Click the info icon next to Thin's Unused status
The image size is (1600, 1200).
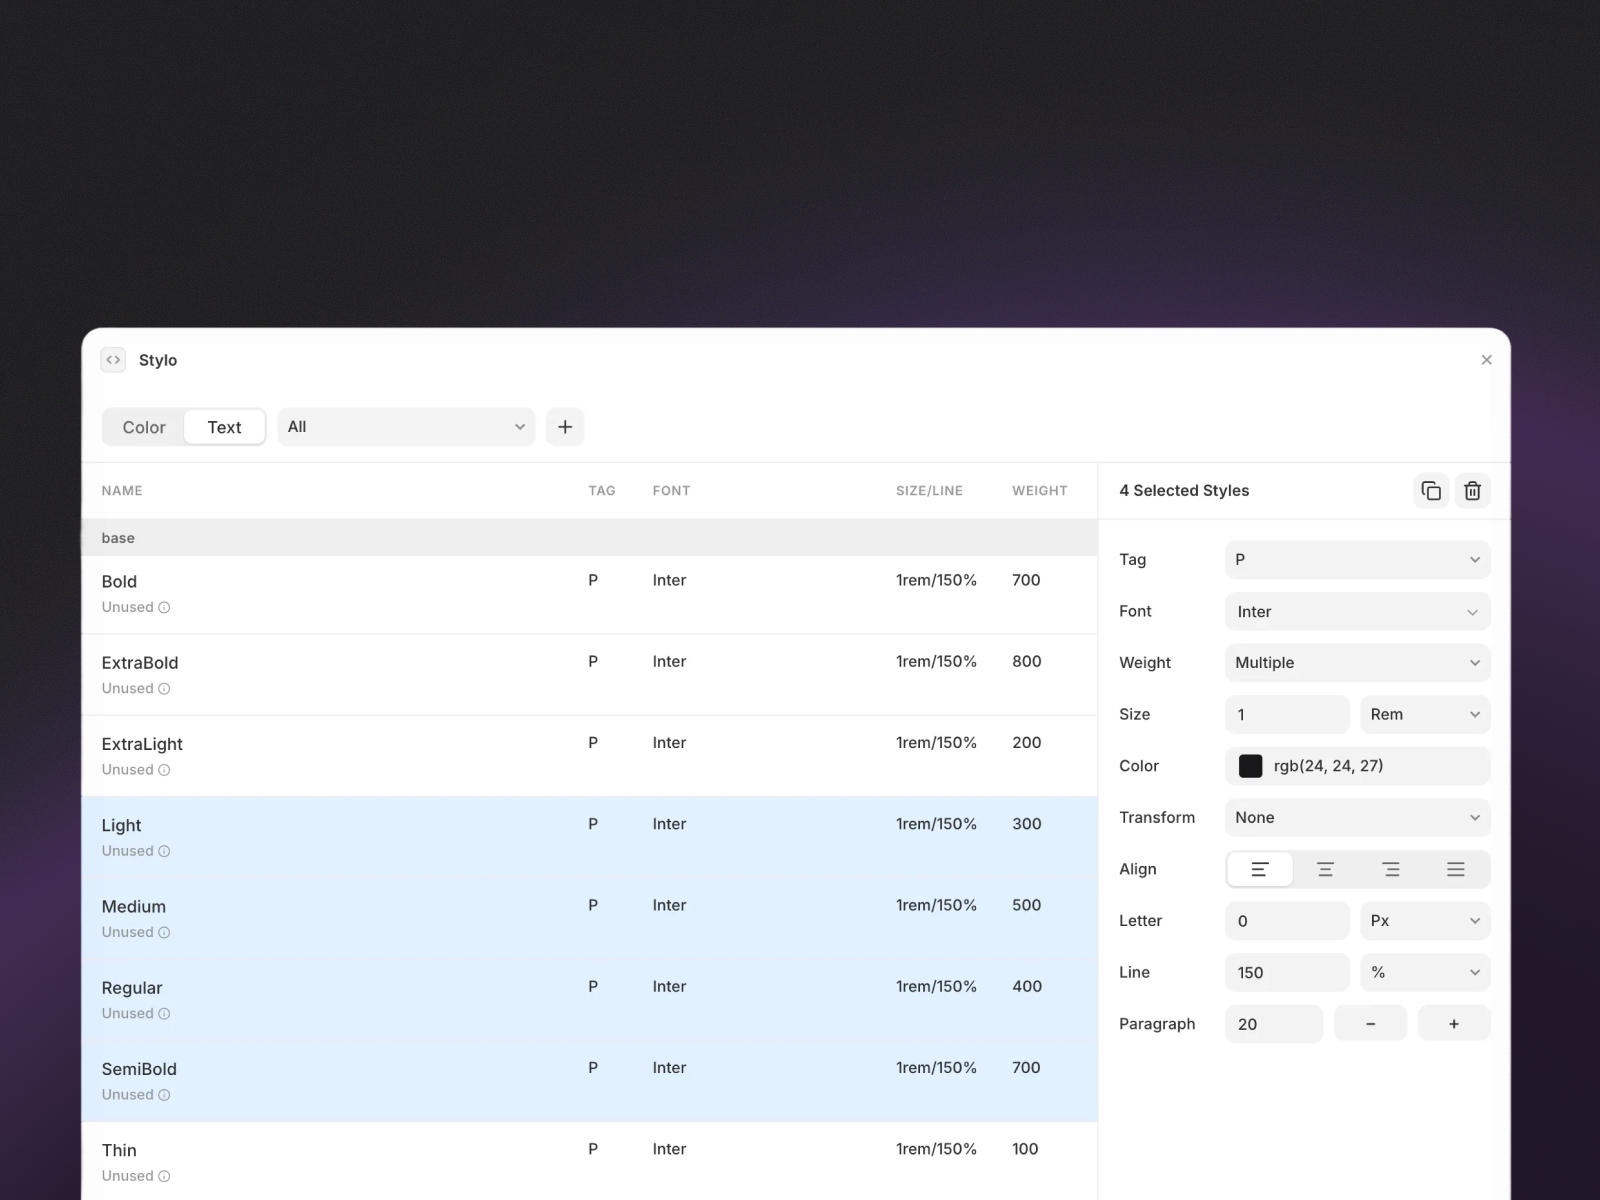coord(164,1176)
